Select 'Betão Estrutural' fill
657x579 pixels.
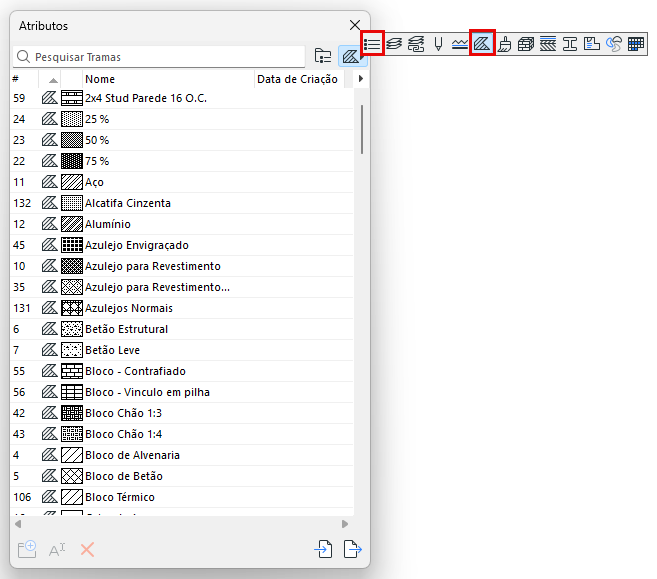[182, 329]
